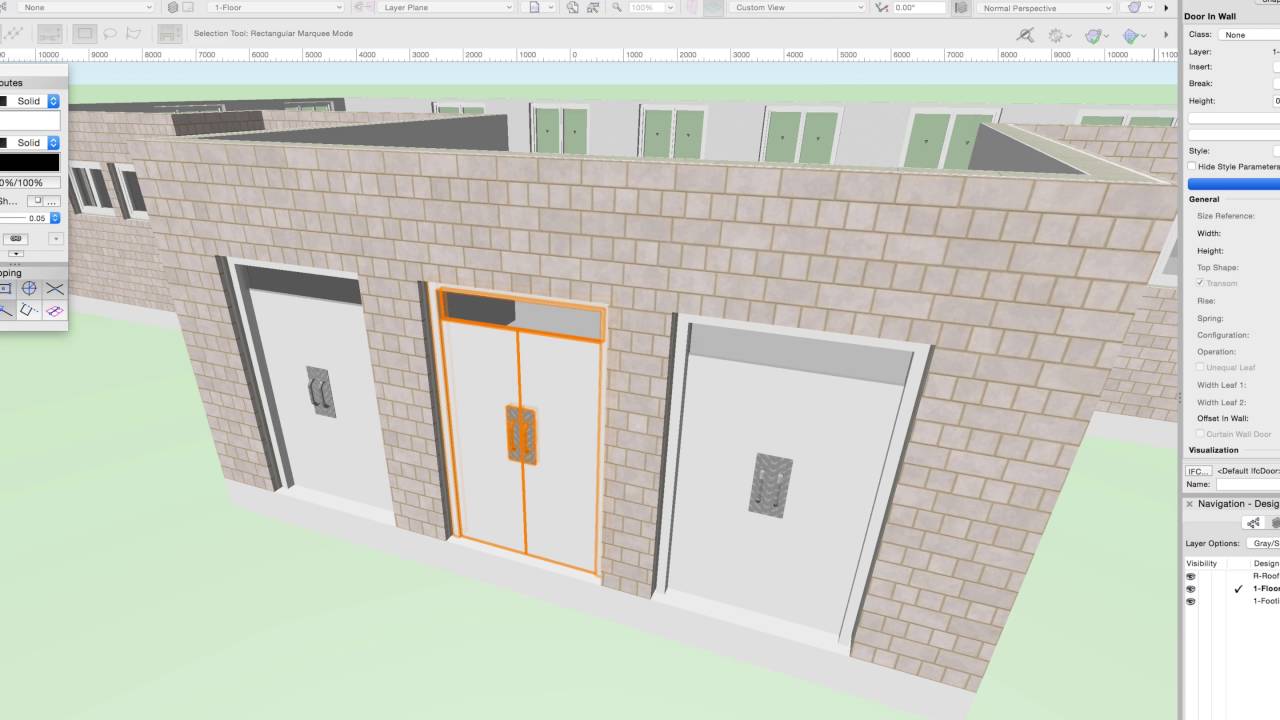Click the rotation angle icon beside 0.00°
The image size is (1280, 720).
(881, 7)
